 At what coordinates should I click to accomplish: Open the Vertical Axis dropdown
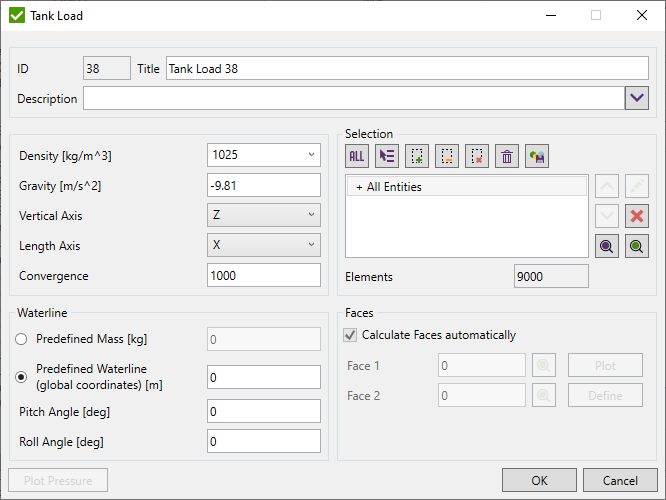click(x=311, y=215)
